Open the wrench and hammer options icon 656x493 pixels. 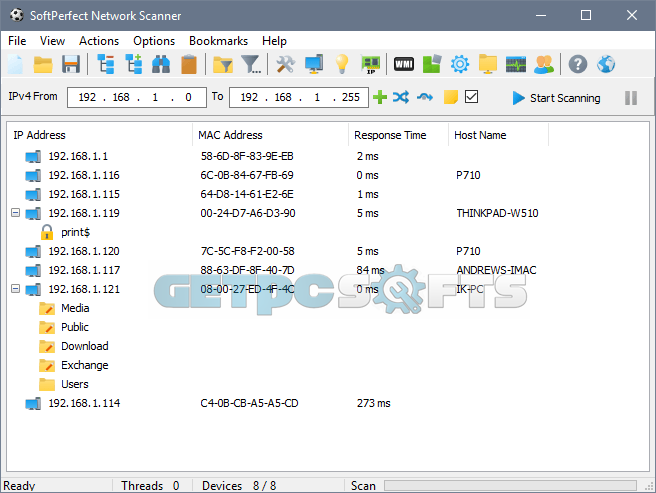(286, 64)
